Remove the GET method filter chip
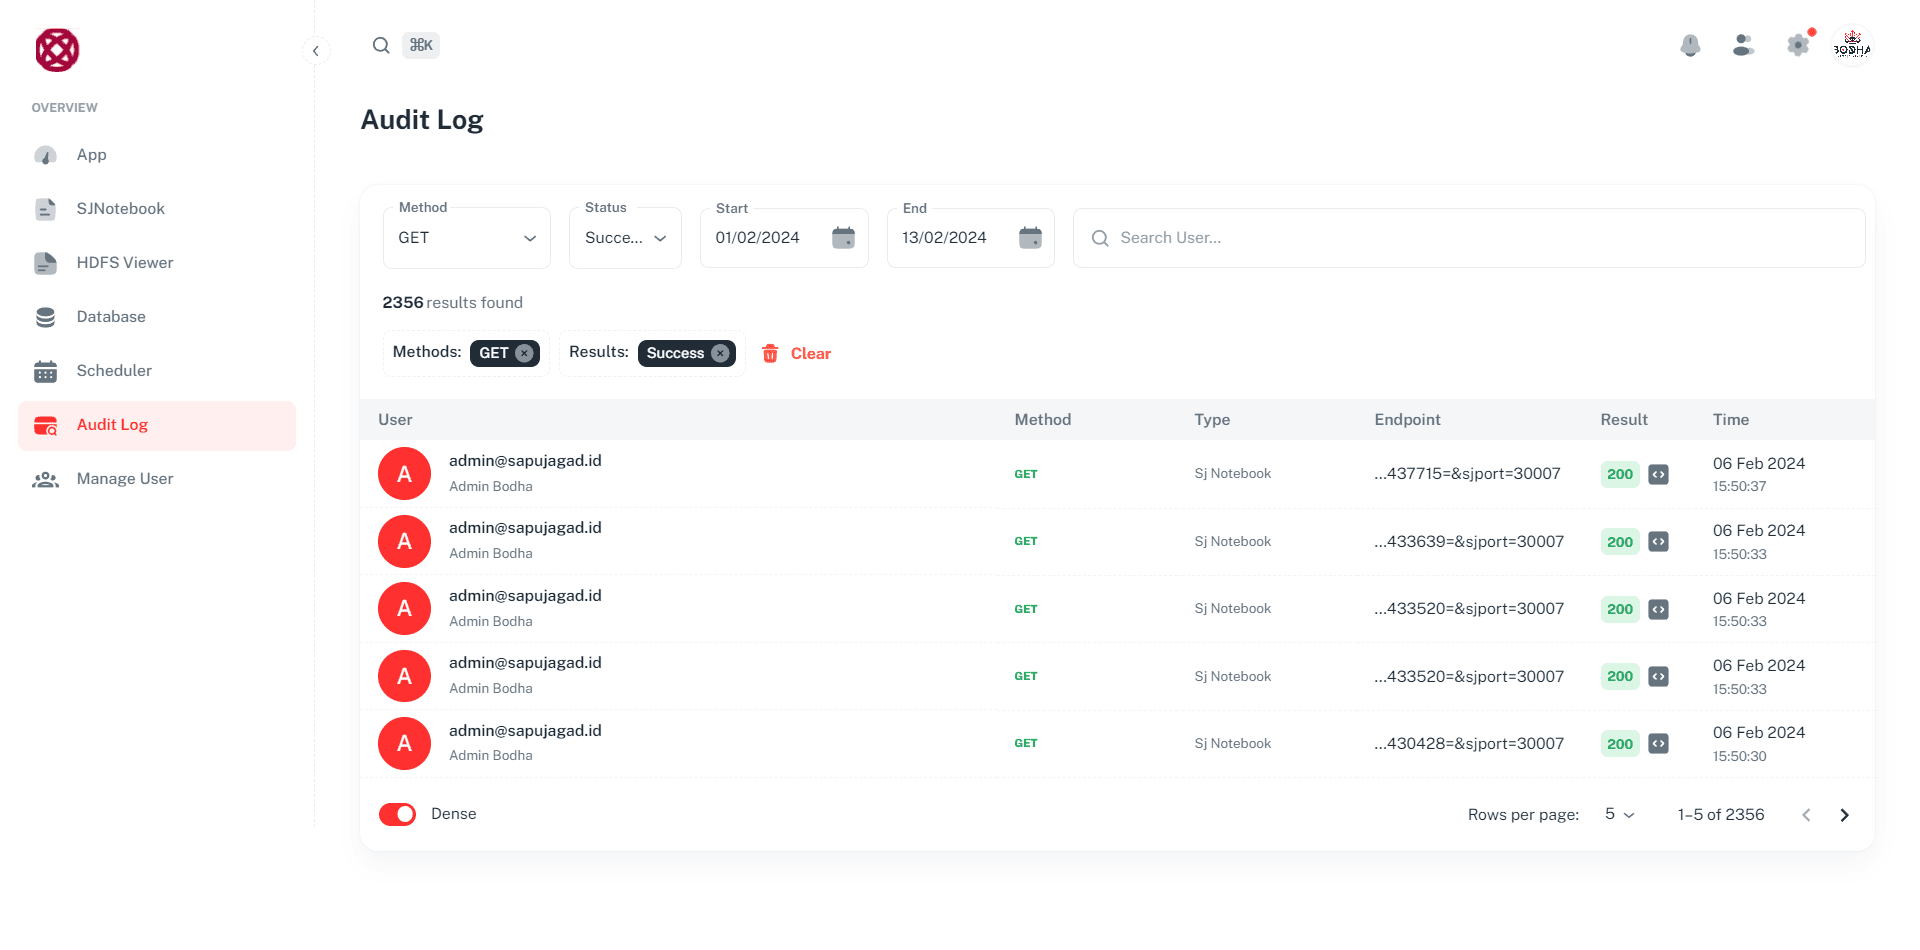 (x=524, y=353)
